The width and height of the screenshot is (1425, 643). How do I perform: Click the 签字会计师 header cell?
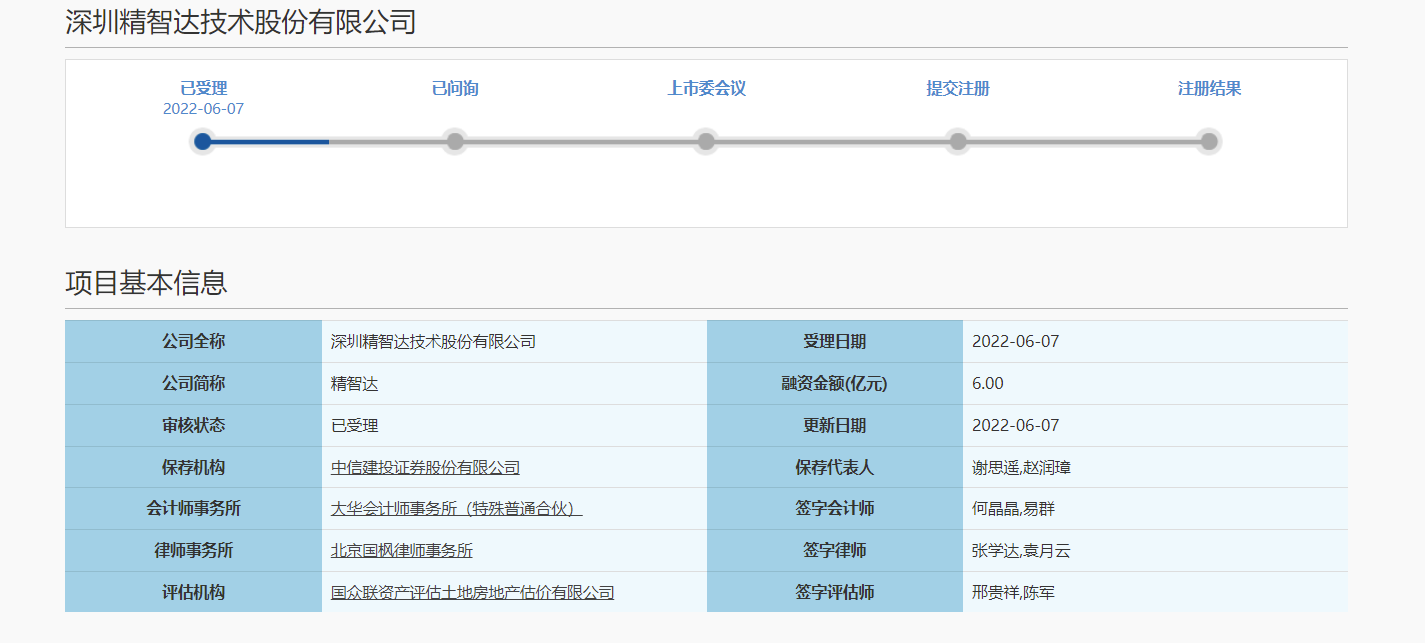[835, 508]
